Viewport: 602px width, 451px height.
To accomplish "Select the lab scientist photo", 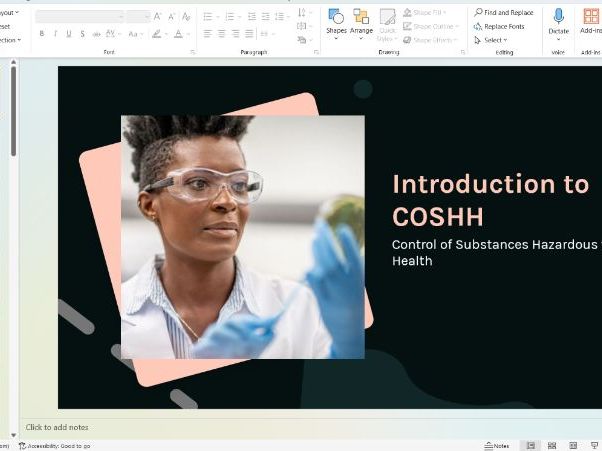I will 243,237.
